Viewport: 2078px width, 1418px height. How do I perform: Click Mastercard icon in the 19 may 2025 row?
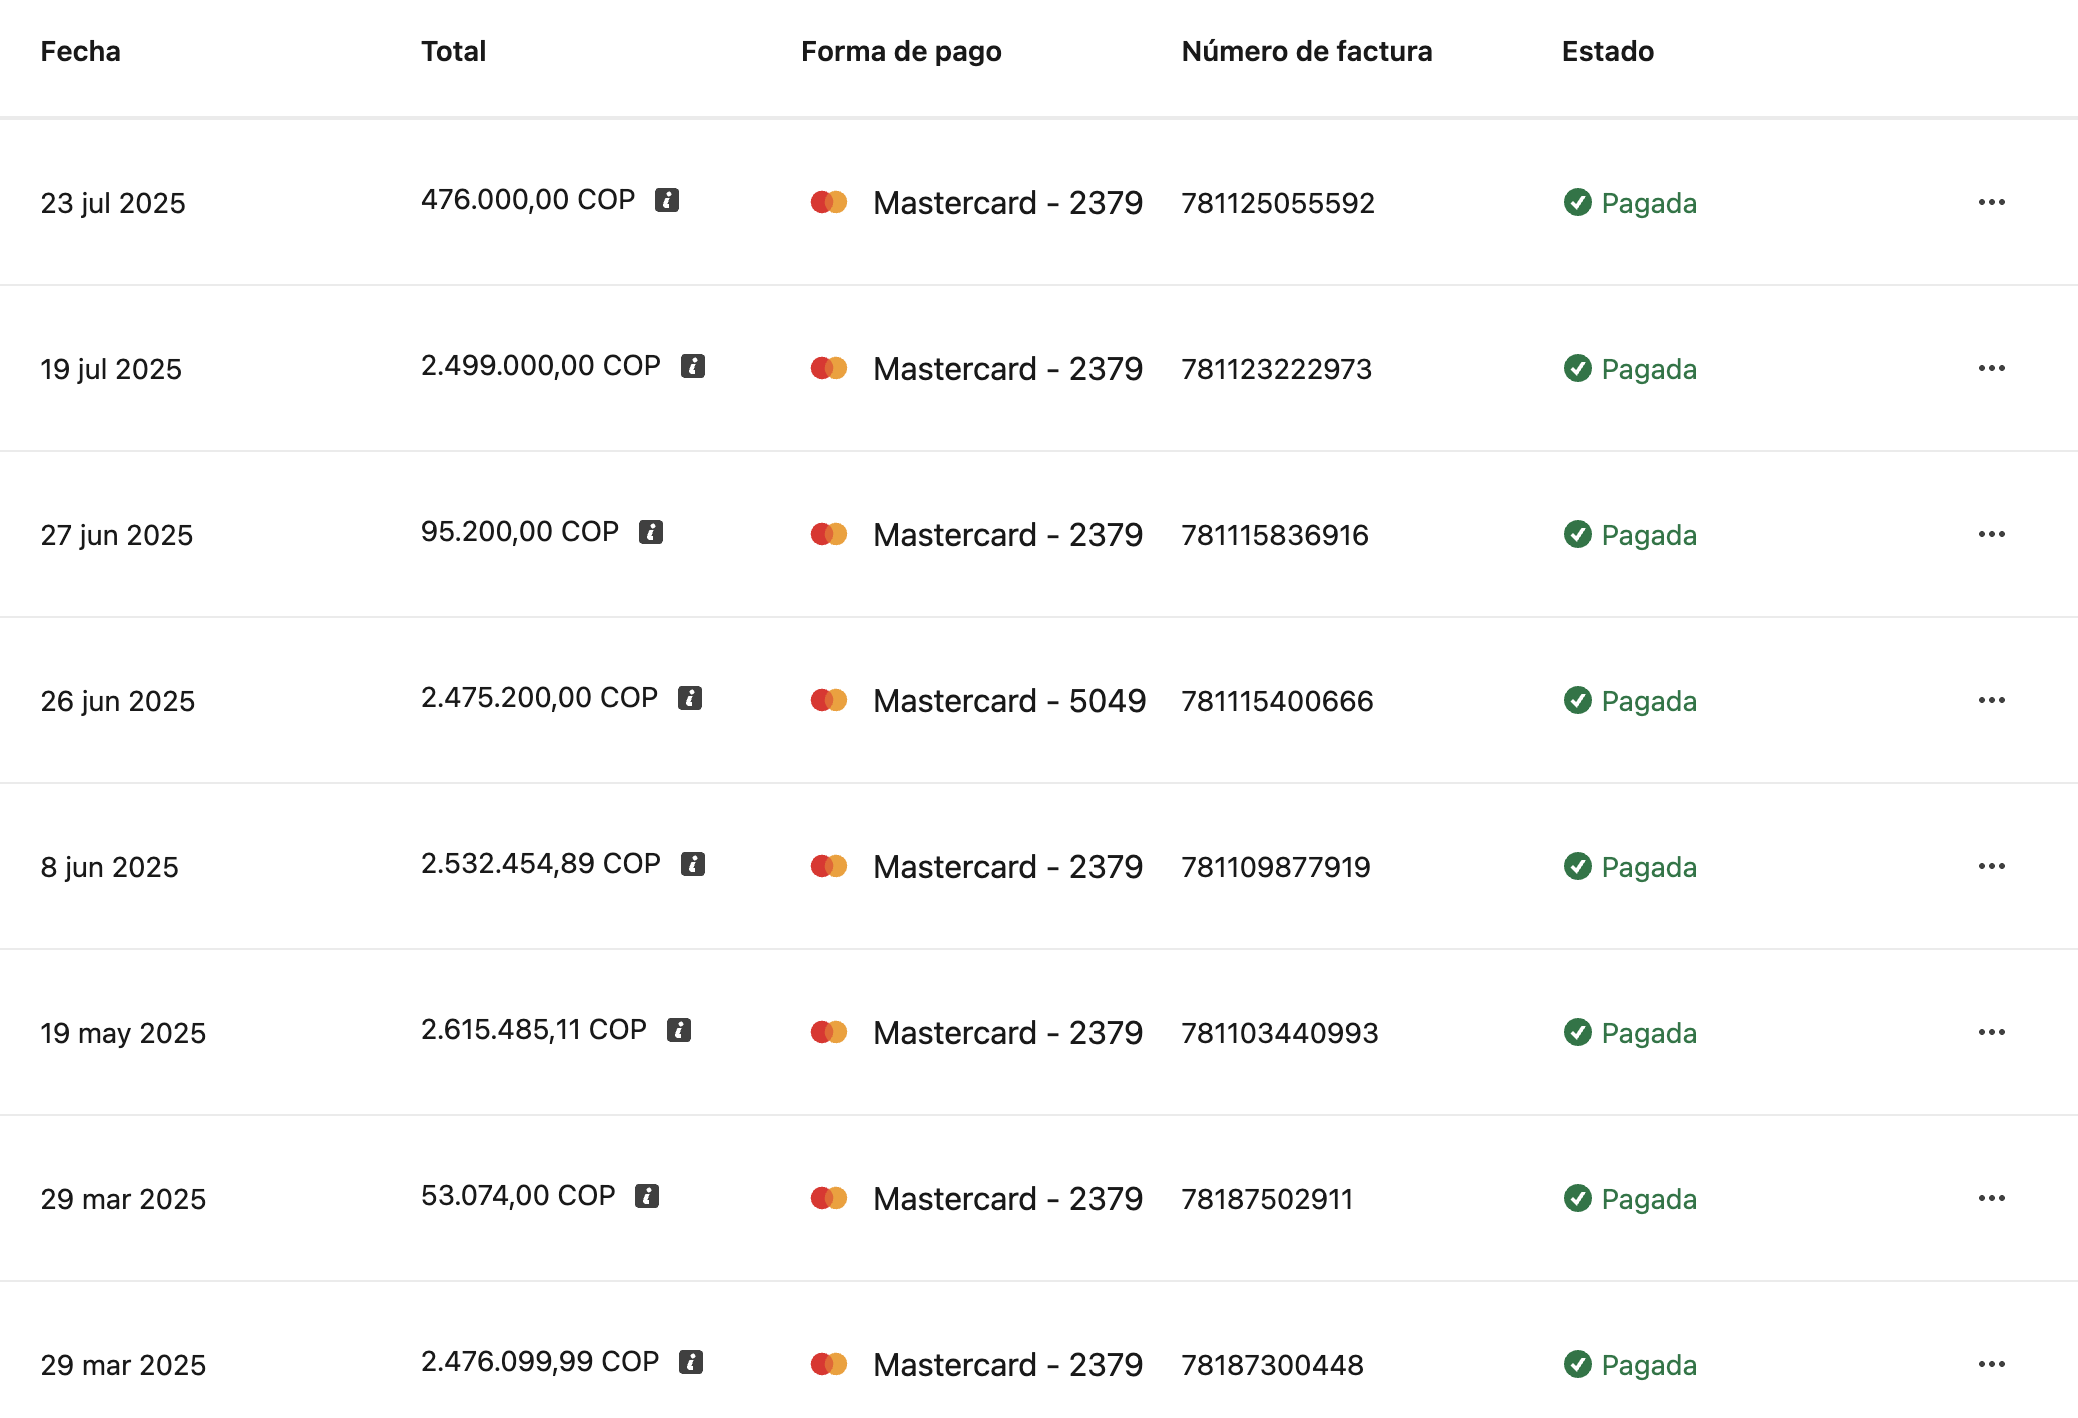coord(829,1032)
